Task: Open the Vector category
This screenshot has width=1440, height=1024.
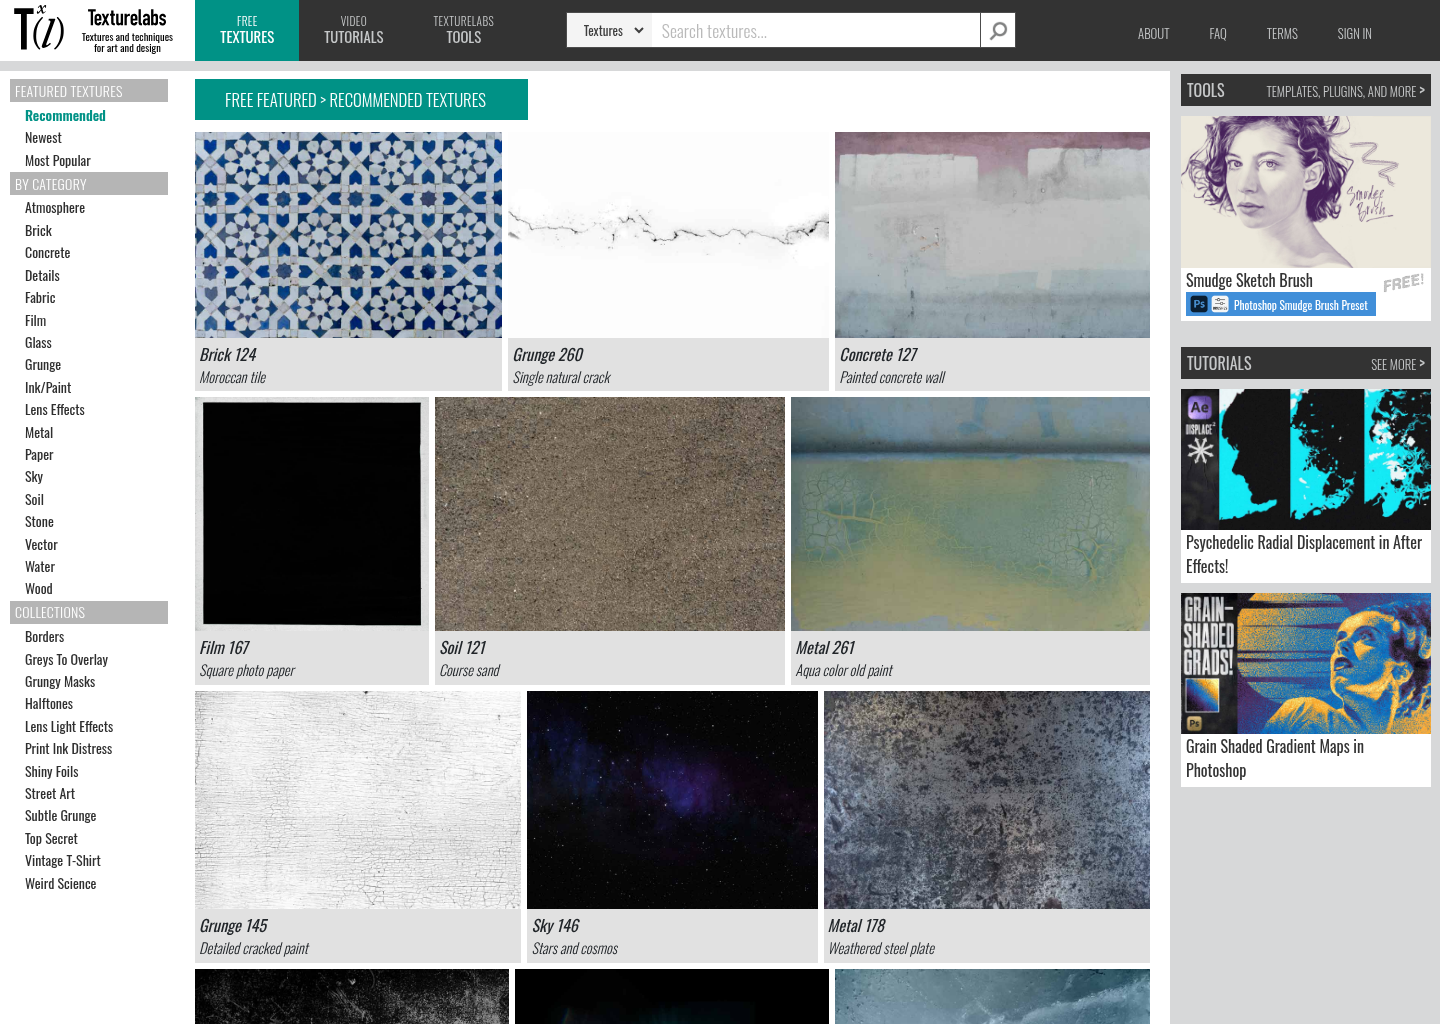Action: point(41,545)
